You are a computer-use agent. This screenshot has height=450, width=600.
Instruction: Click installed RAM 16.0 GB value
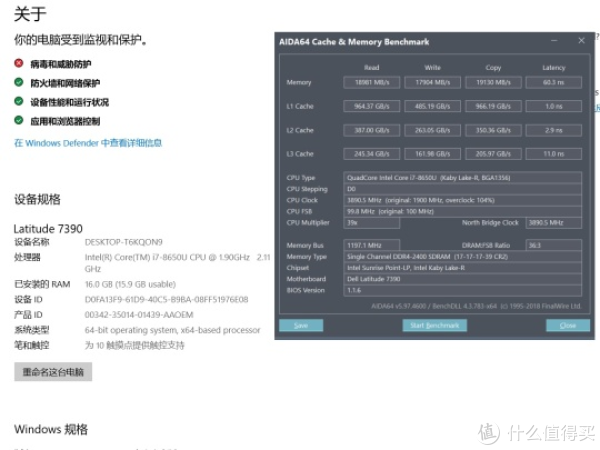(x=130, y=284)
